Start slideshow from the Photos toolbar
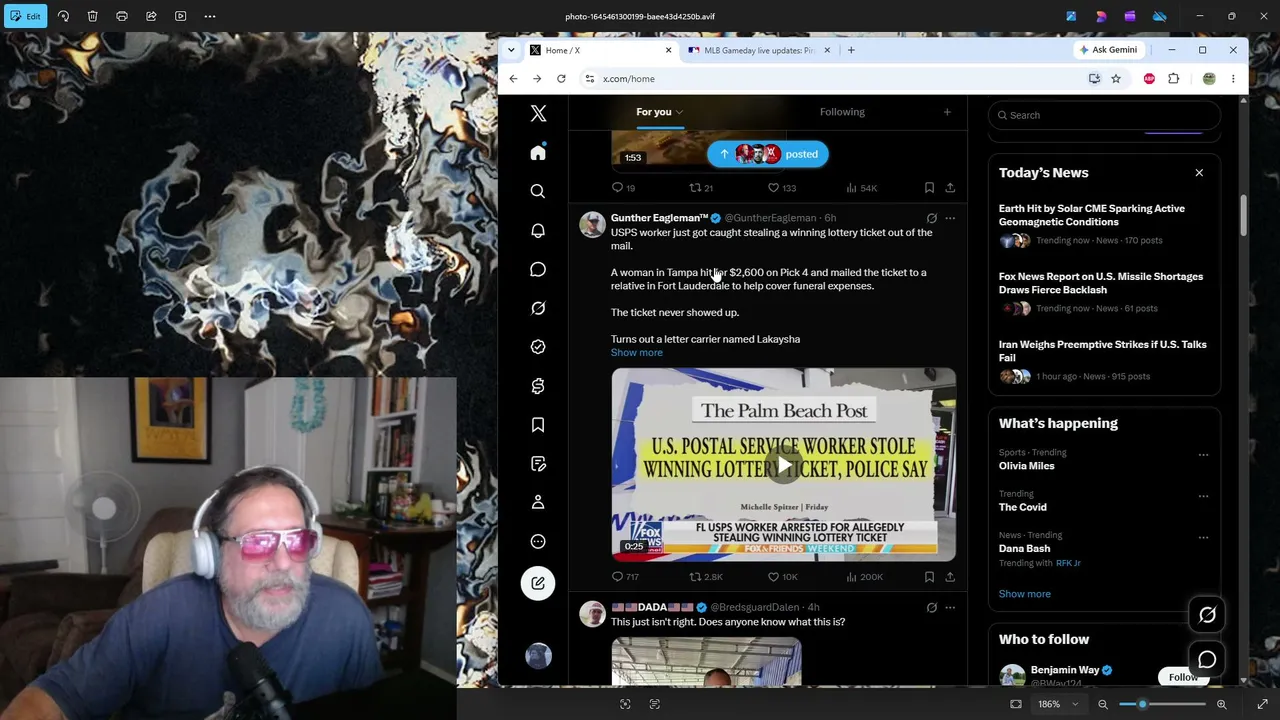1280x720 pixels. coord(180,16)
